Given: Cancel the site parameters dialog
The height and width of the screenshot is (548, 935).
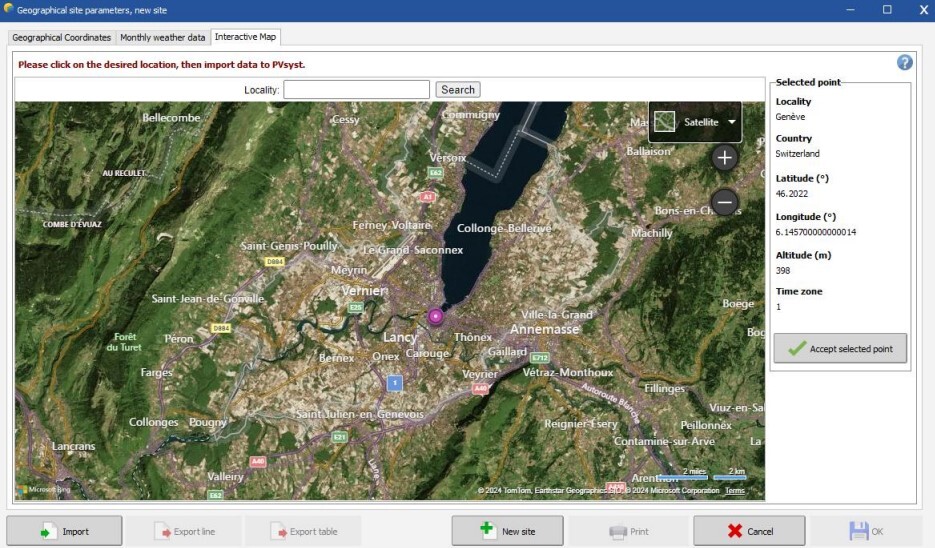Looking at the screenshot, I should (x=749, y=531).
